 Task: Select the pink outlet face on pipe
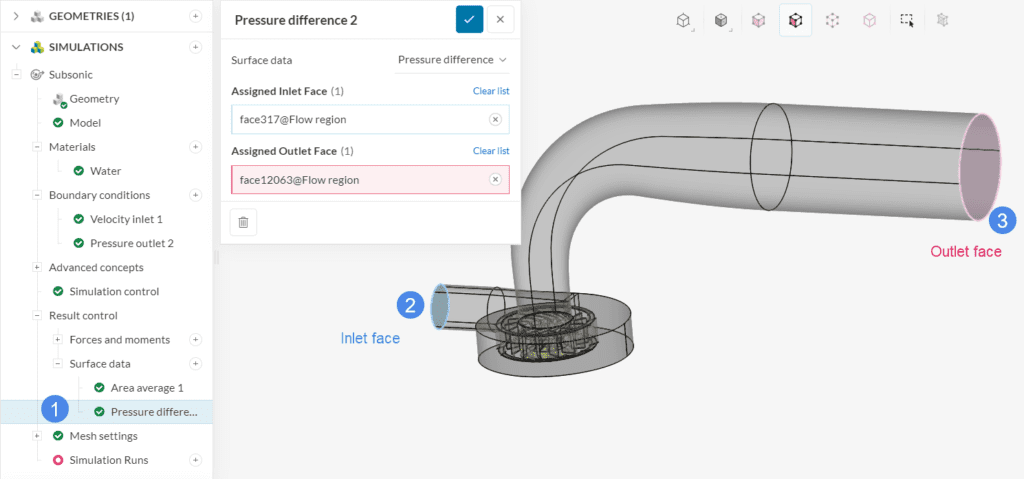[980, 167]
